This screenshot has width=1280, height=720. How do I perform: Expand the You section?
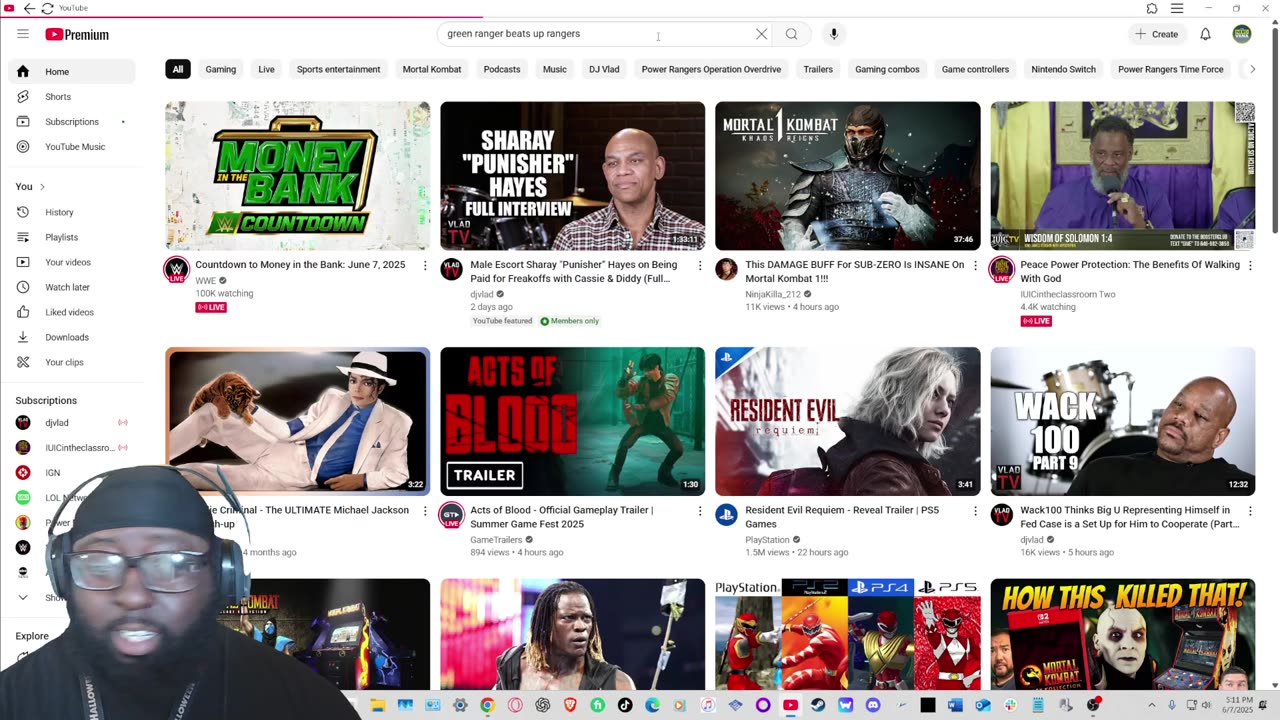point(30,186)
